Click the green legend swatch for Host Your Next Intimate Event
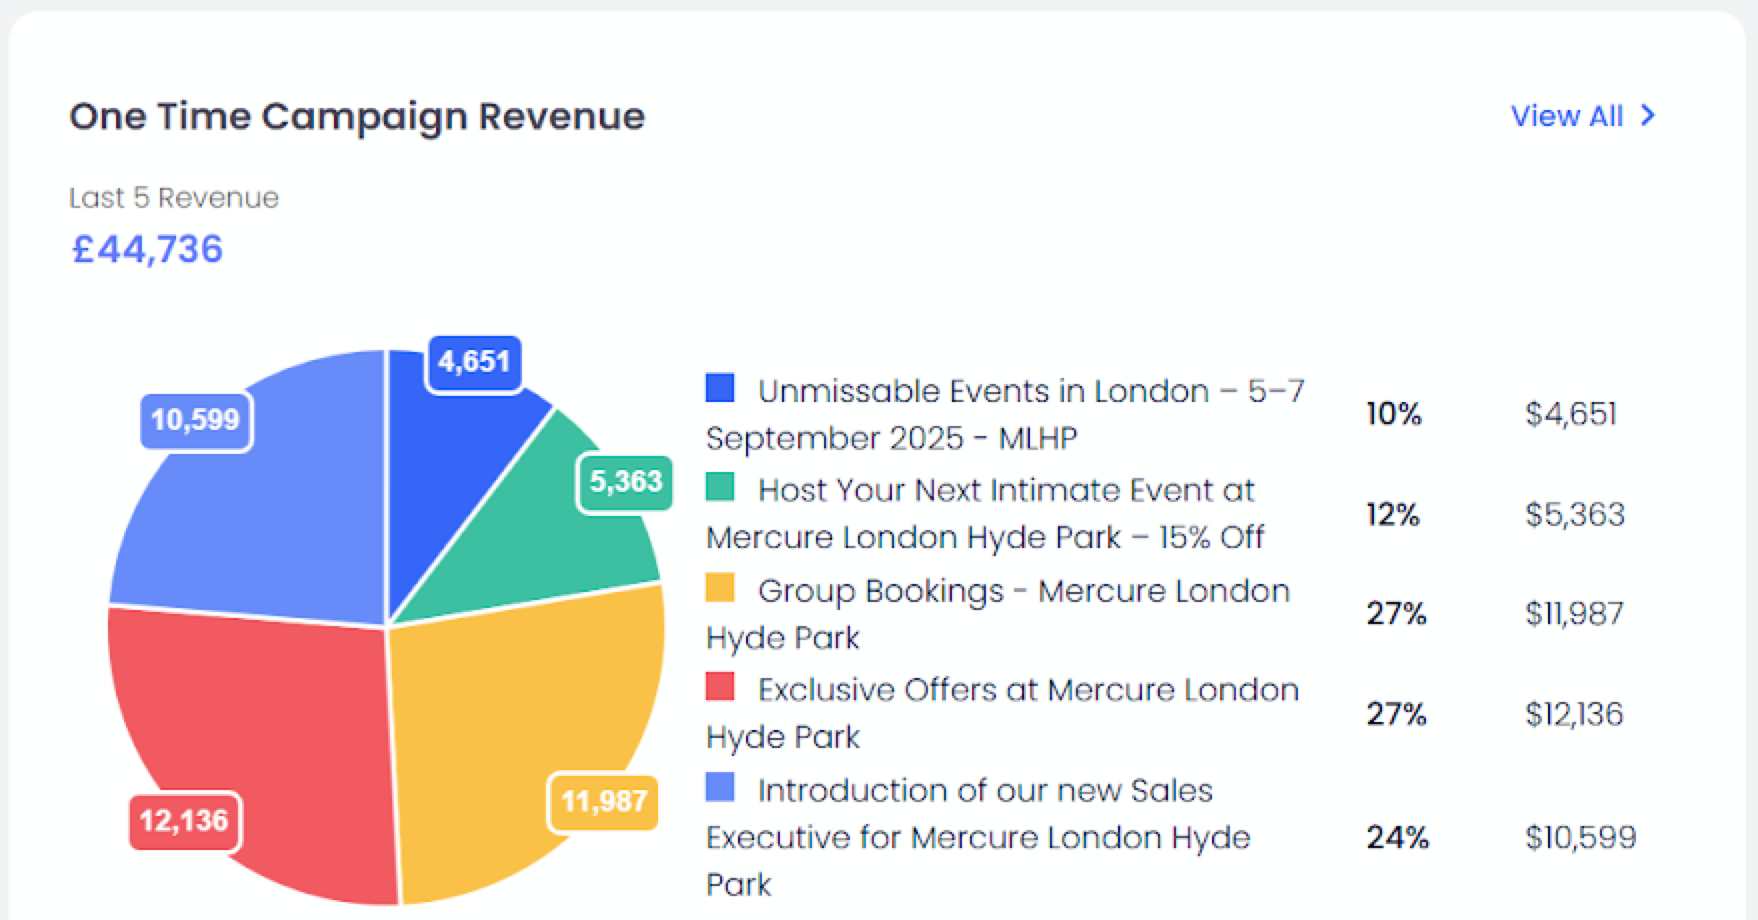The height and width of the screenshot is (920, 1758). [720, 487]
